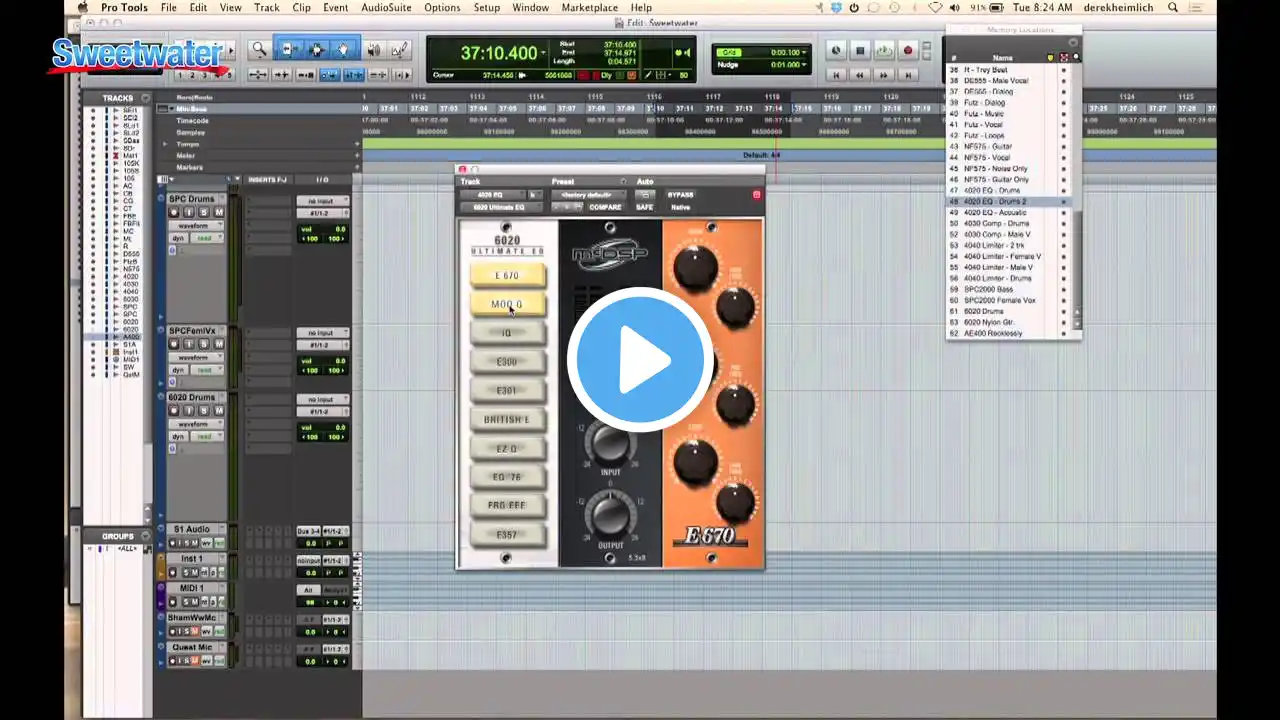The image size is (1280, 720).
Task: Select the Selector tool
Action: coord(316,49)
